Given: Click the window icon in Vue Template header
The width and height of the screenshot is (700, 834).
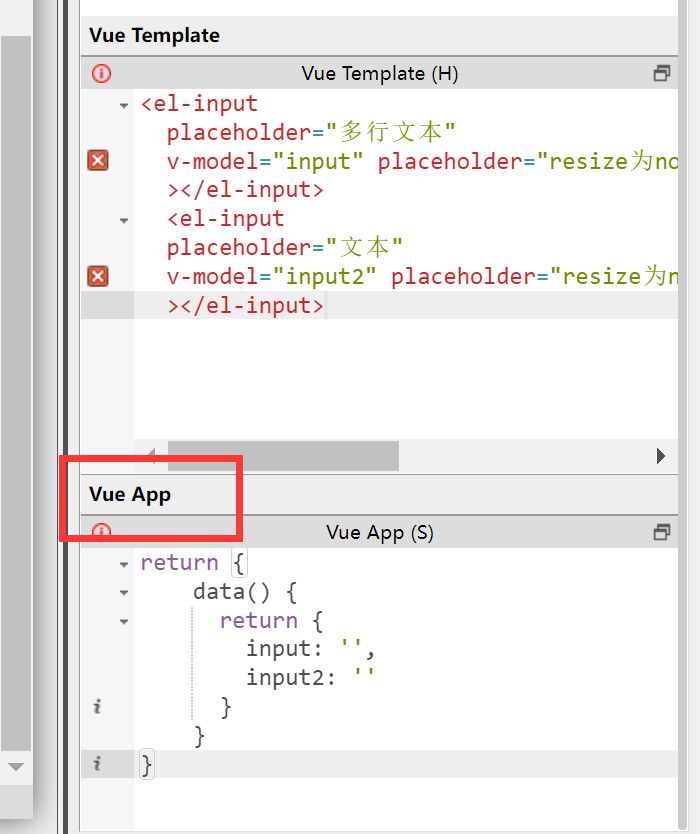Looking at the screenshot, I should point(662,73).
